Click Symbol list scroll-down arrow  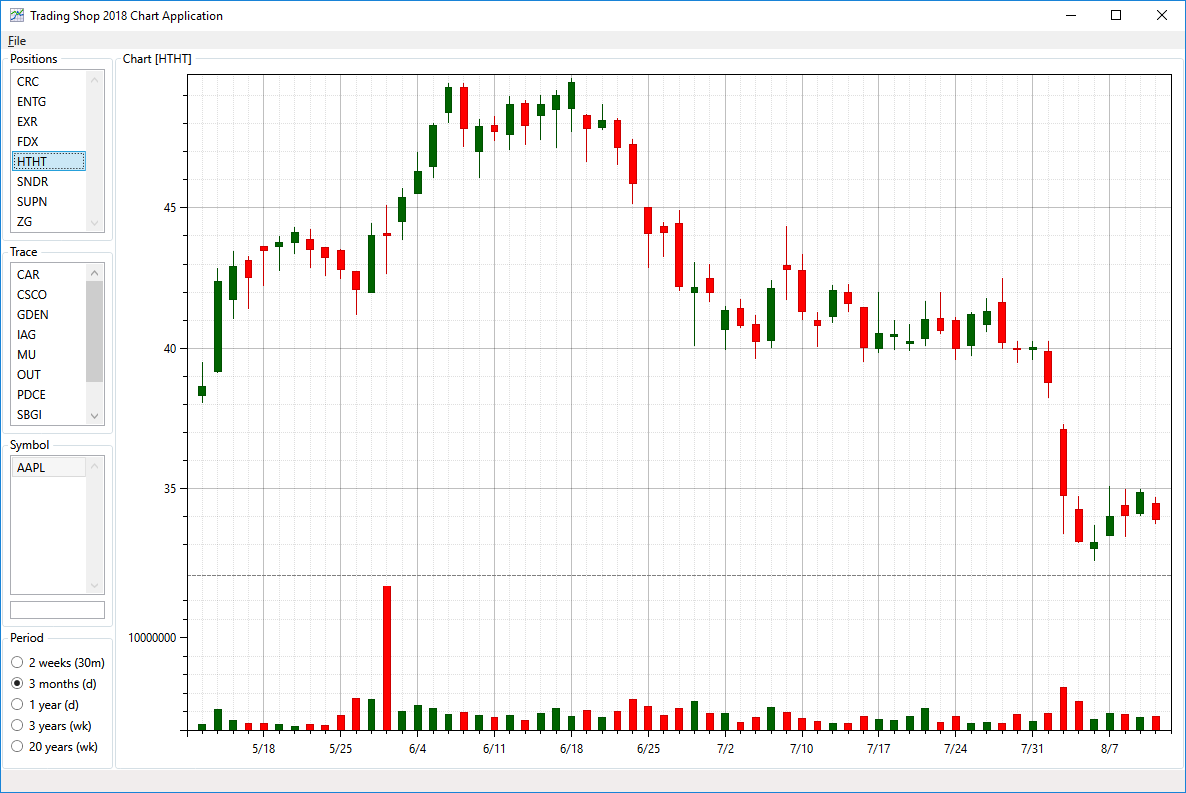click(95, 585)
